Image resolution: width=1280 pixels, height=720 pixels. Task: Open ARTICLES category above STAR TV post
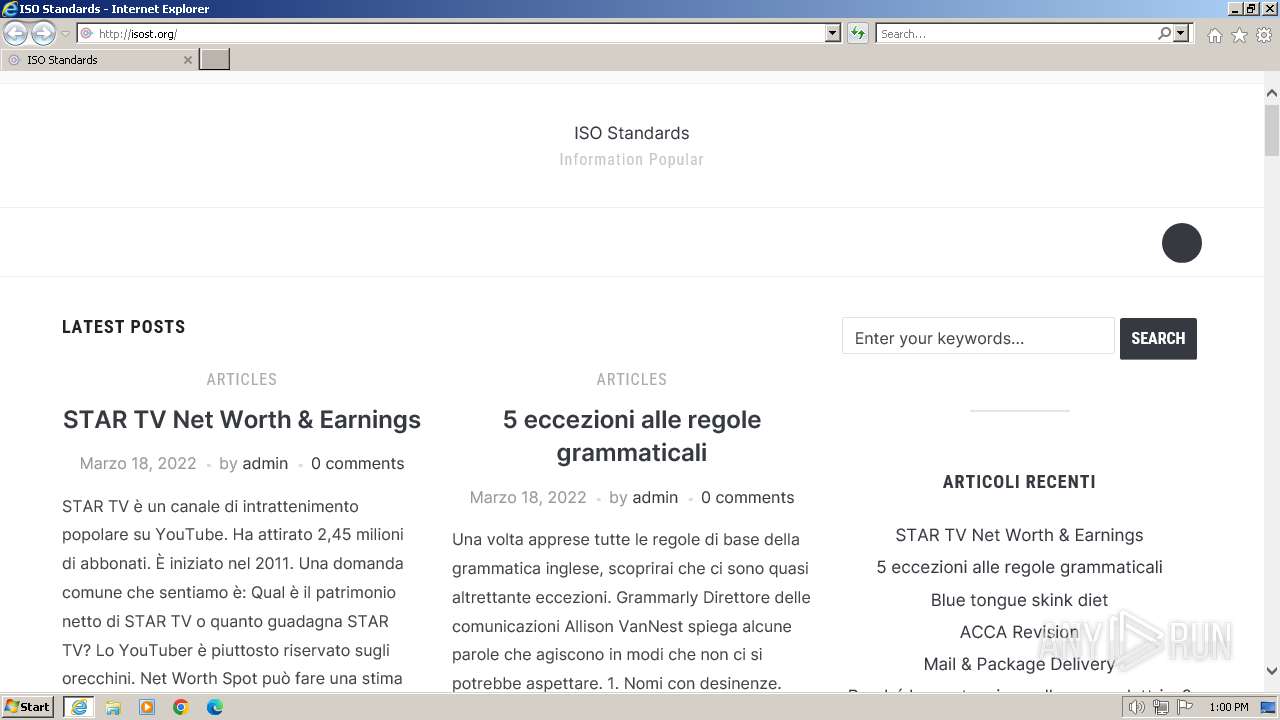pos(242,379)
